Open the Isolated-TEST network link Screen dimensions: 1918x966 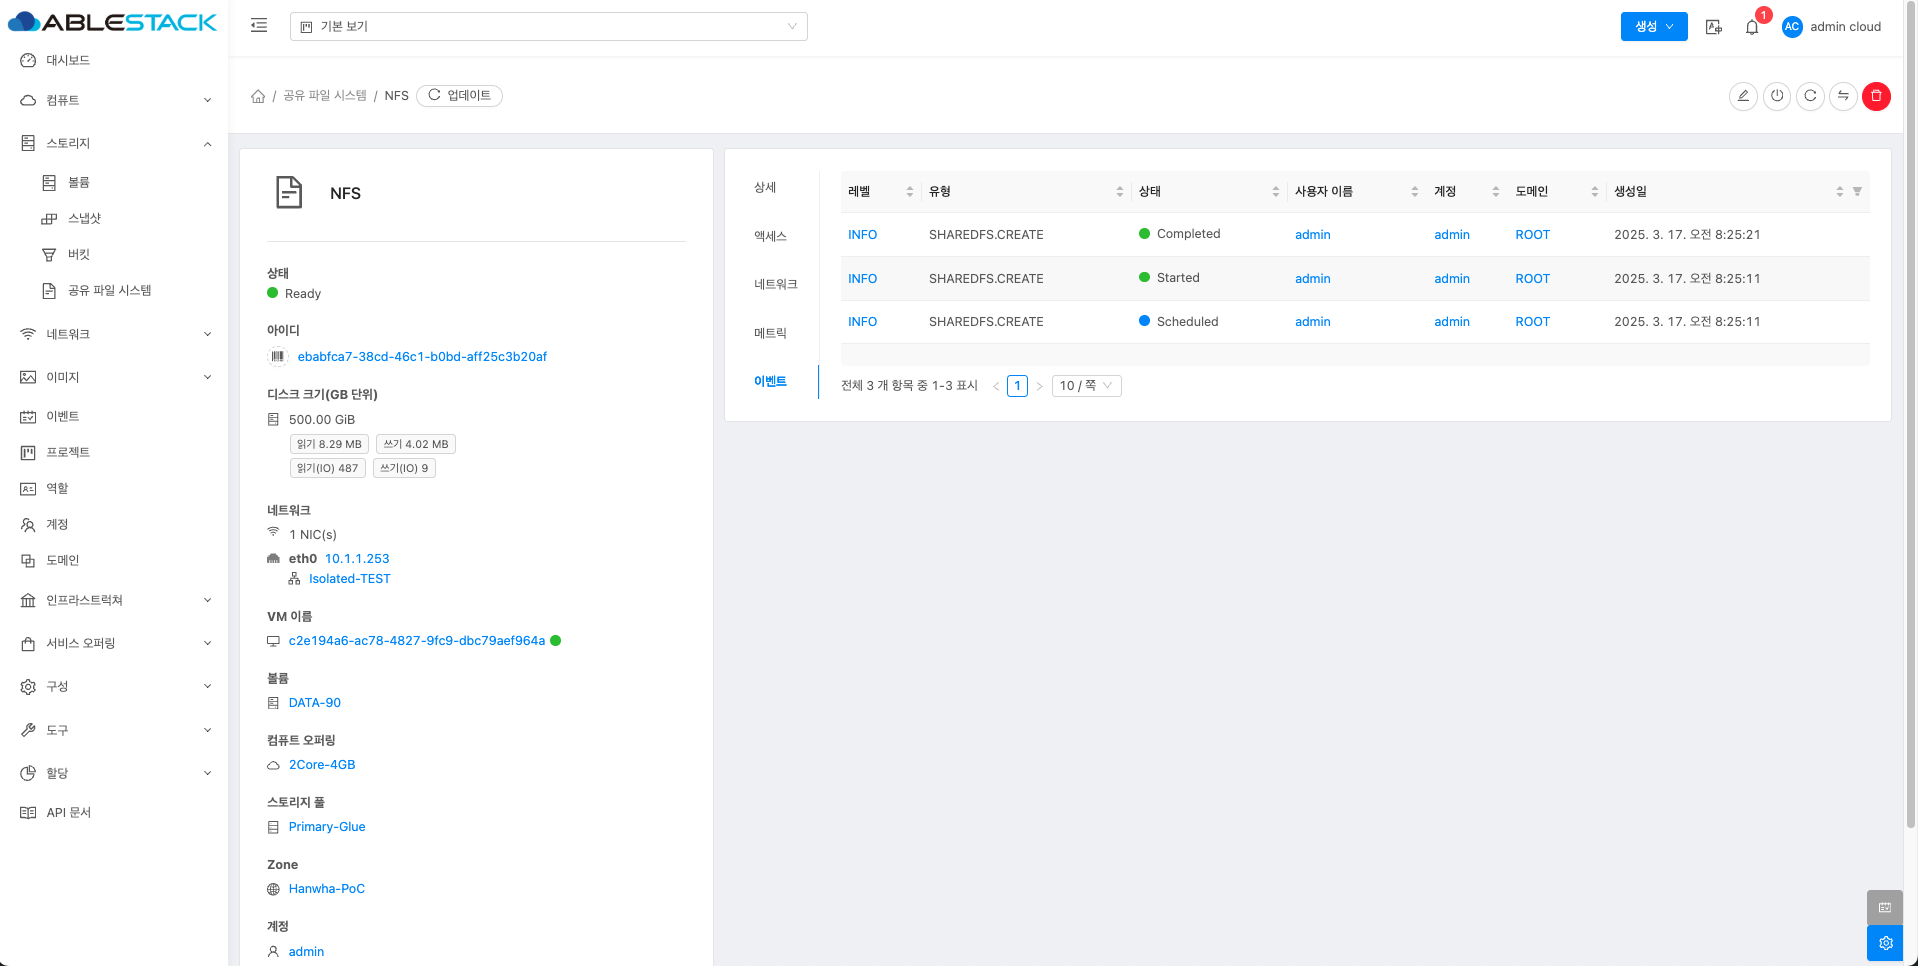click(x=349, y=579)
